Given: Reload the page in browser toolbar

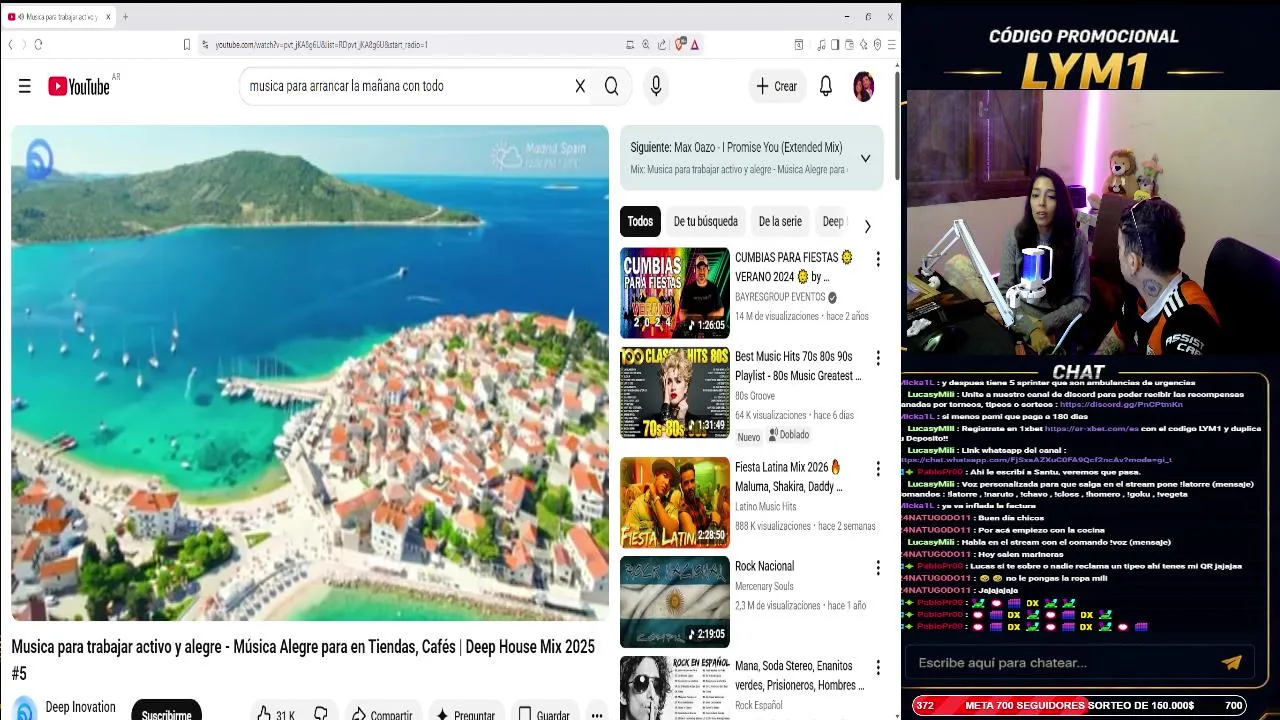Looking at the screenshot, I should pyautogui.click(x=38, y=44).
